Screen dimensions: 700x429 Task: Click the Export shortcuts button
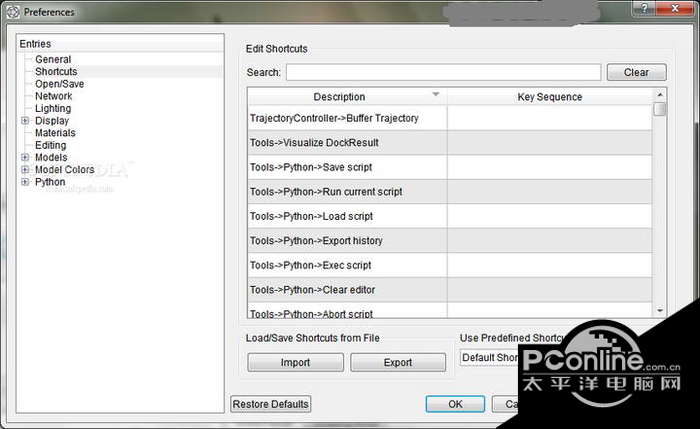click(398, 362)
